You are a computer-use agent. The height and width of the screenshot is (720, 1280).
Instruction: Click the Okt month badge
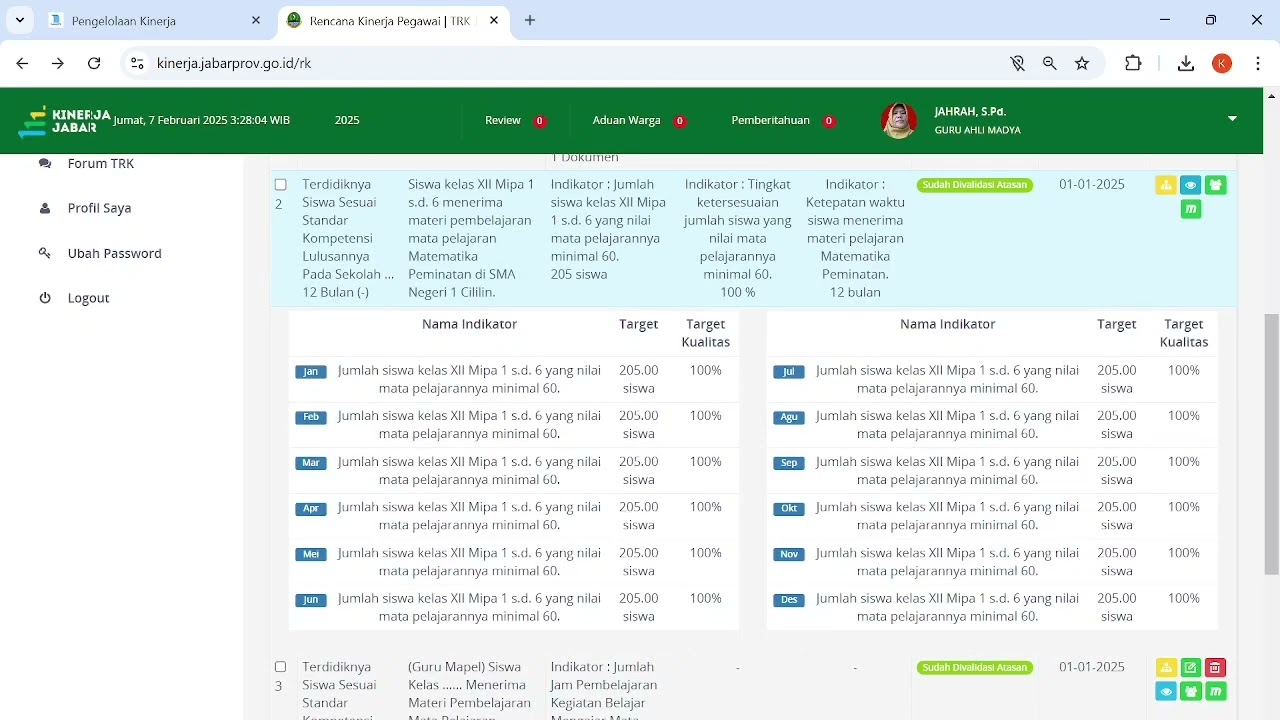(x=789, y=509)
